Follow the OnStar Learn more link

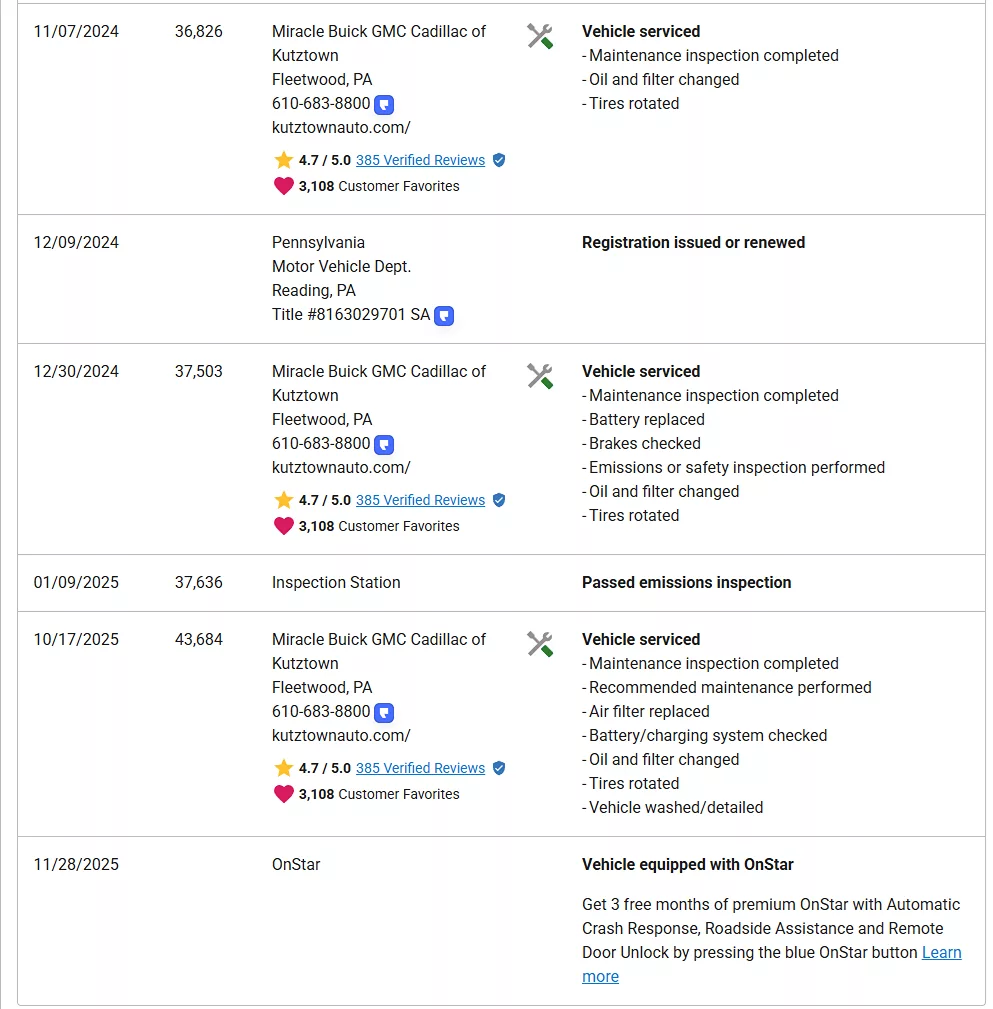[941, 952]
